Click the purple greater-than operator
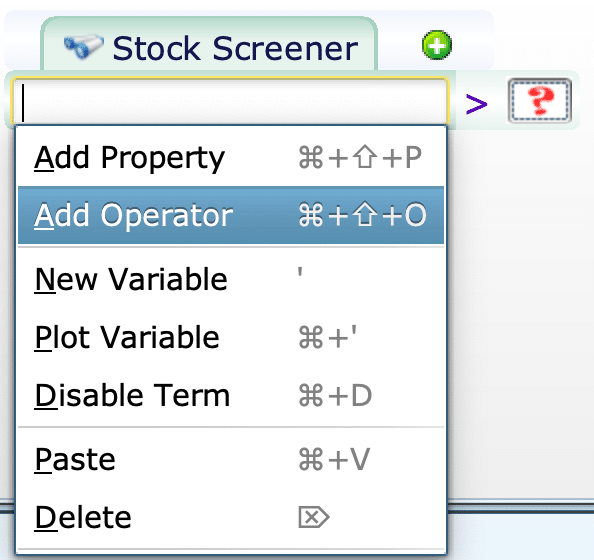Viewport: 594px width, 560px height. point(476,104)
